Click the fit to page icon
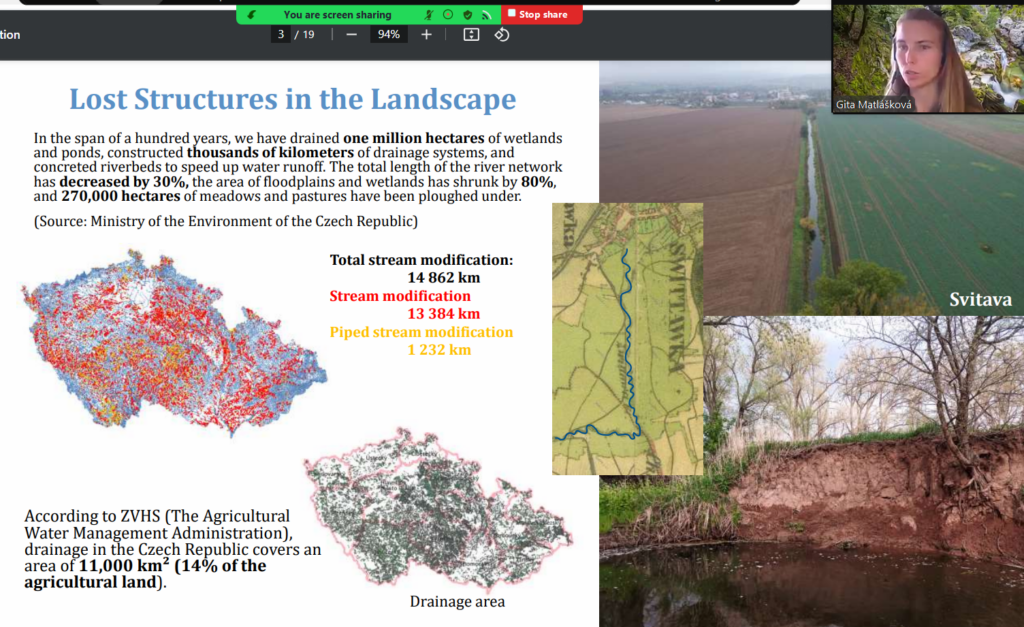 [x=471, y=35]
